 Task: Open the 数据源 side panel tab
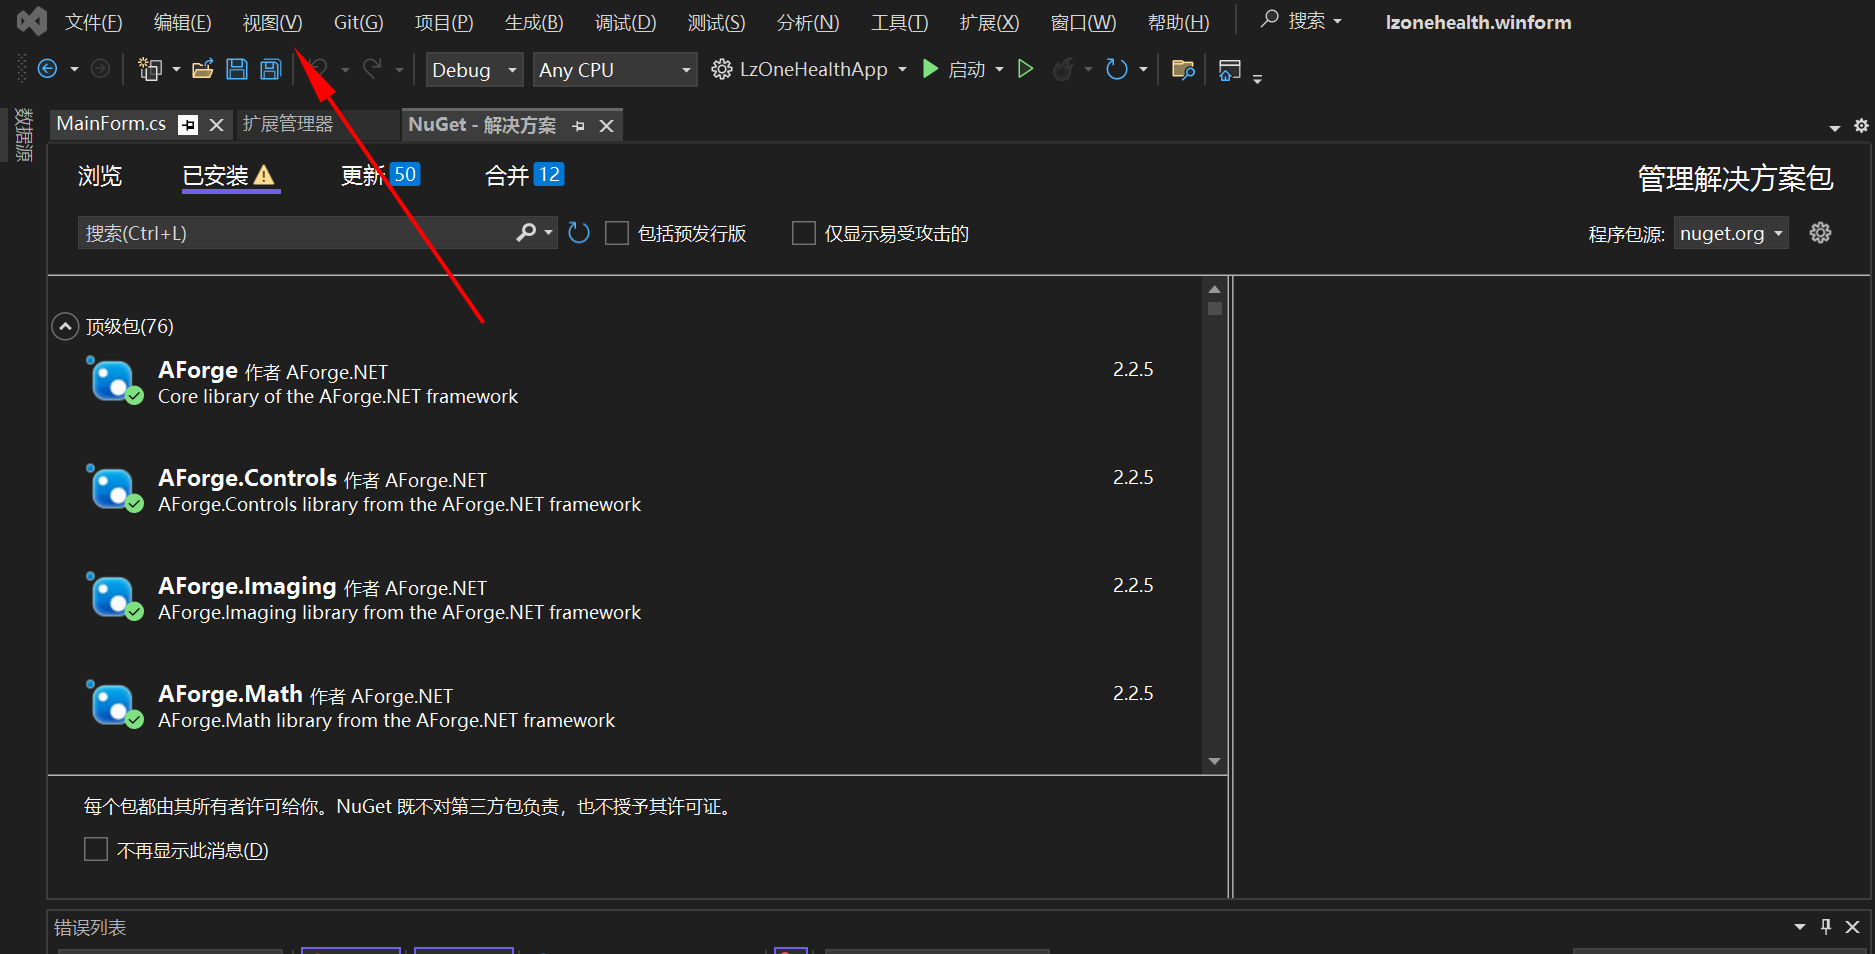24,134
